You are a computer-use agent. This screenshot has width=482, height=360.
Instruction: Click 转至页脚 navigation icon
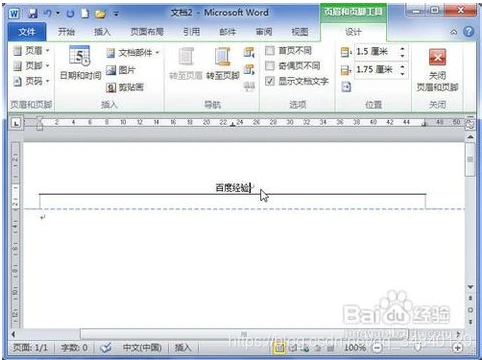click(x=223, y=57)
